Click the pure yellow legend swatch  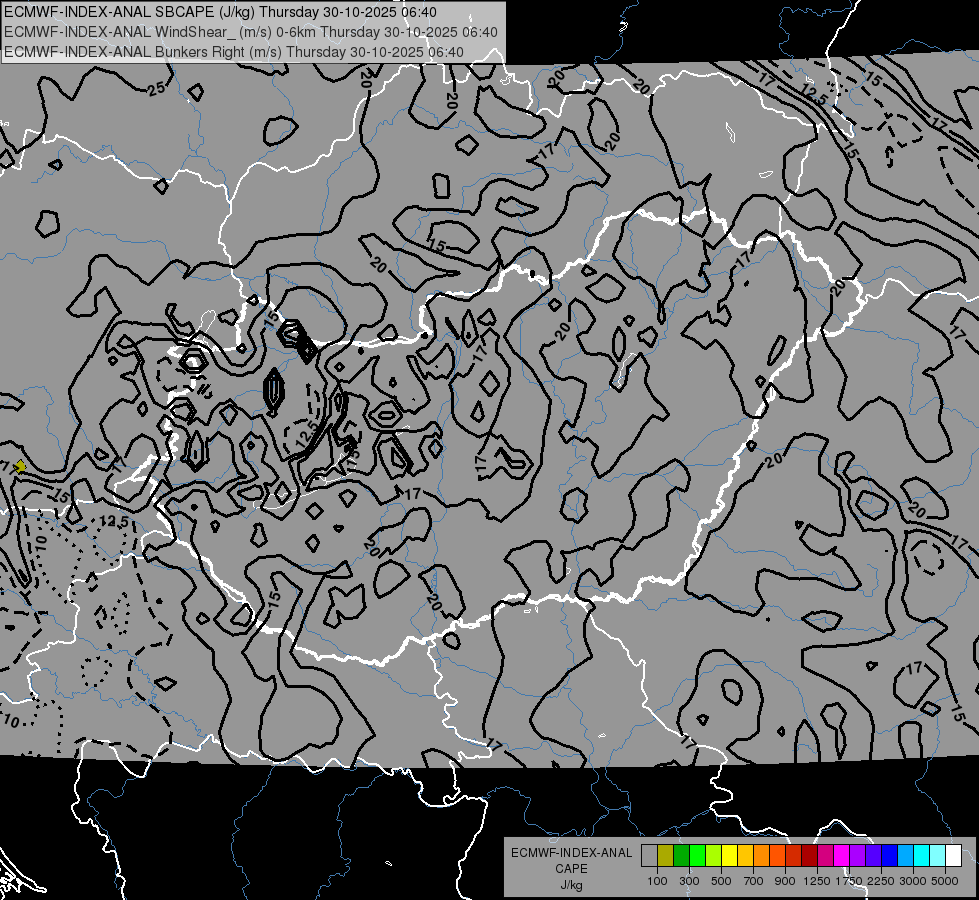[x=730, y=855]
